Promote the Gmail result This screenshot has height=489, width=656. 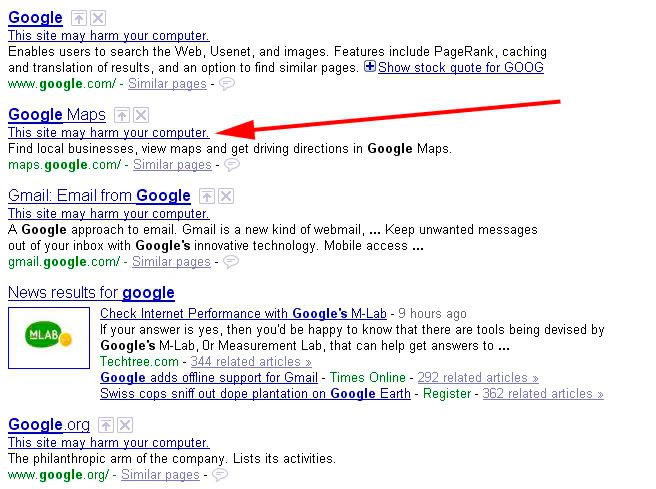(x=207, y=197)
